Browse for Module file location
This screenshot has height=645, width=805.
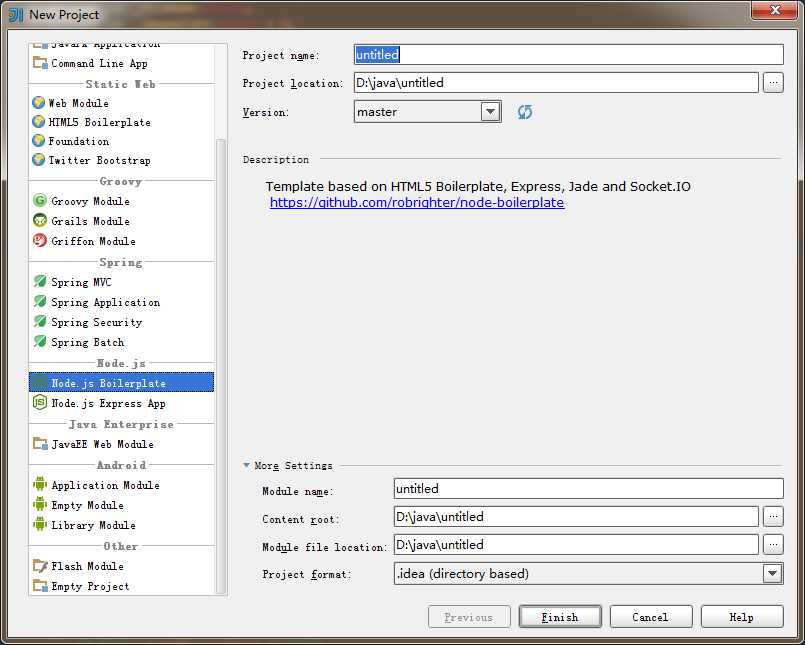tap(773, 544)
